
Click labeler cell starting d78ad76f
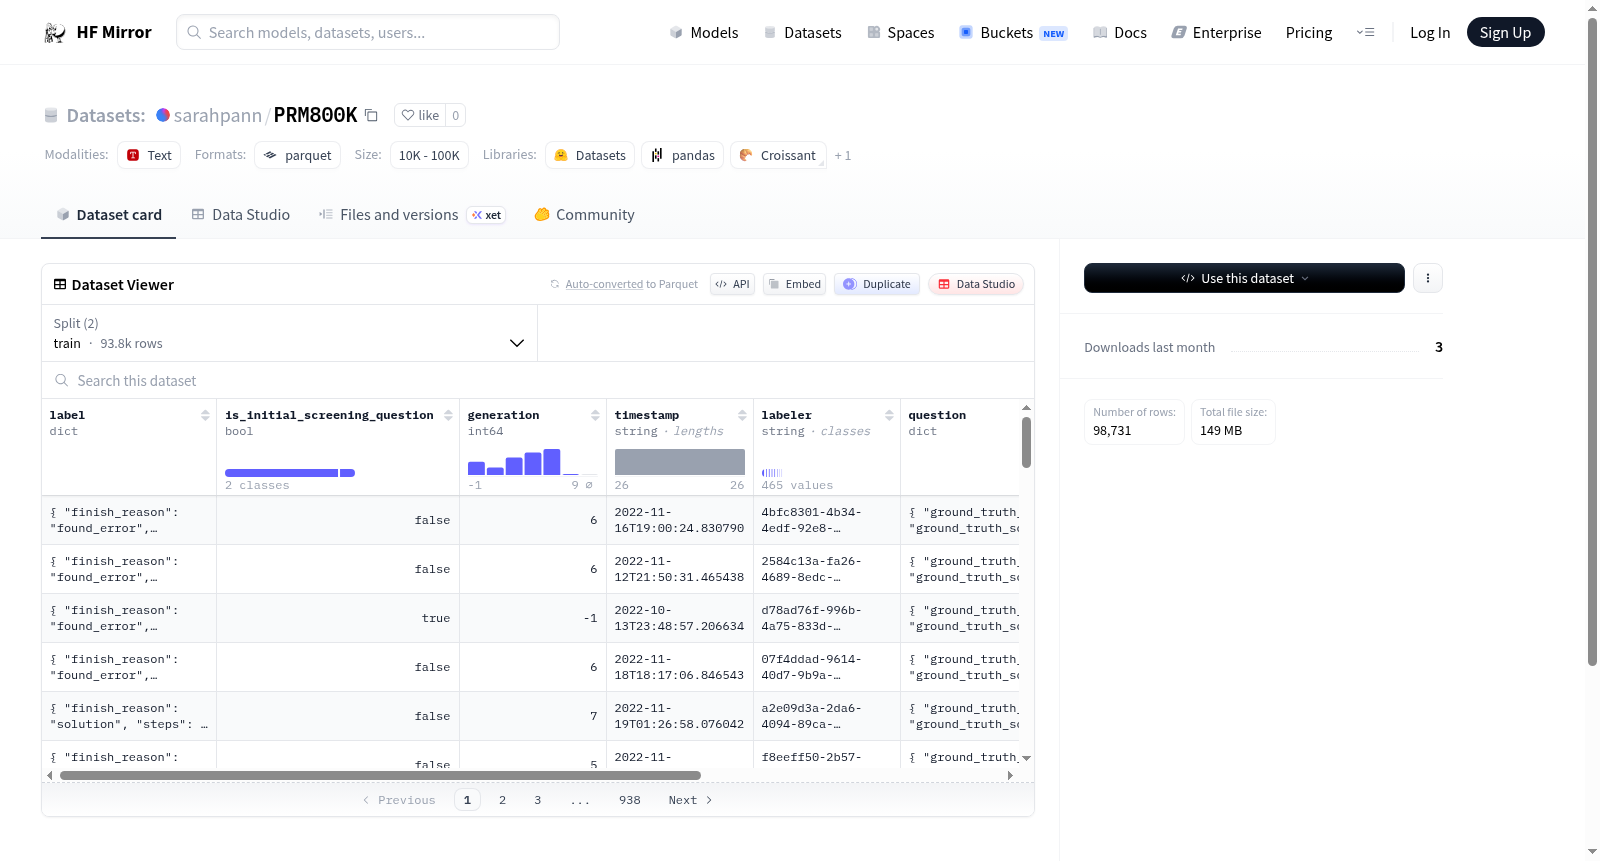[x=826, y=618]
